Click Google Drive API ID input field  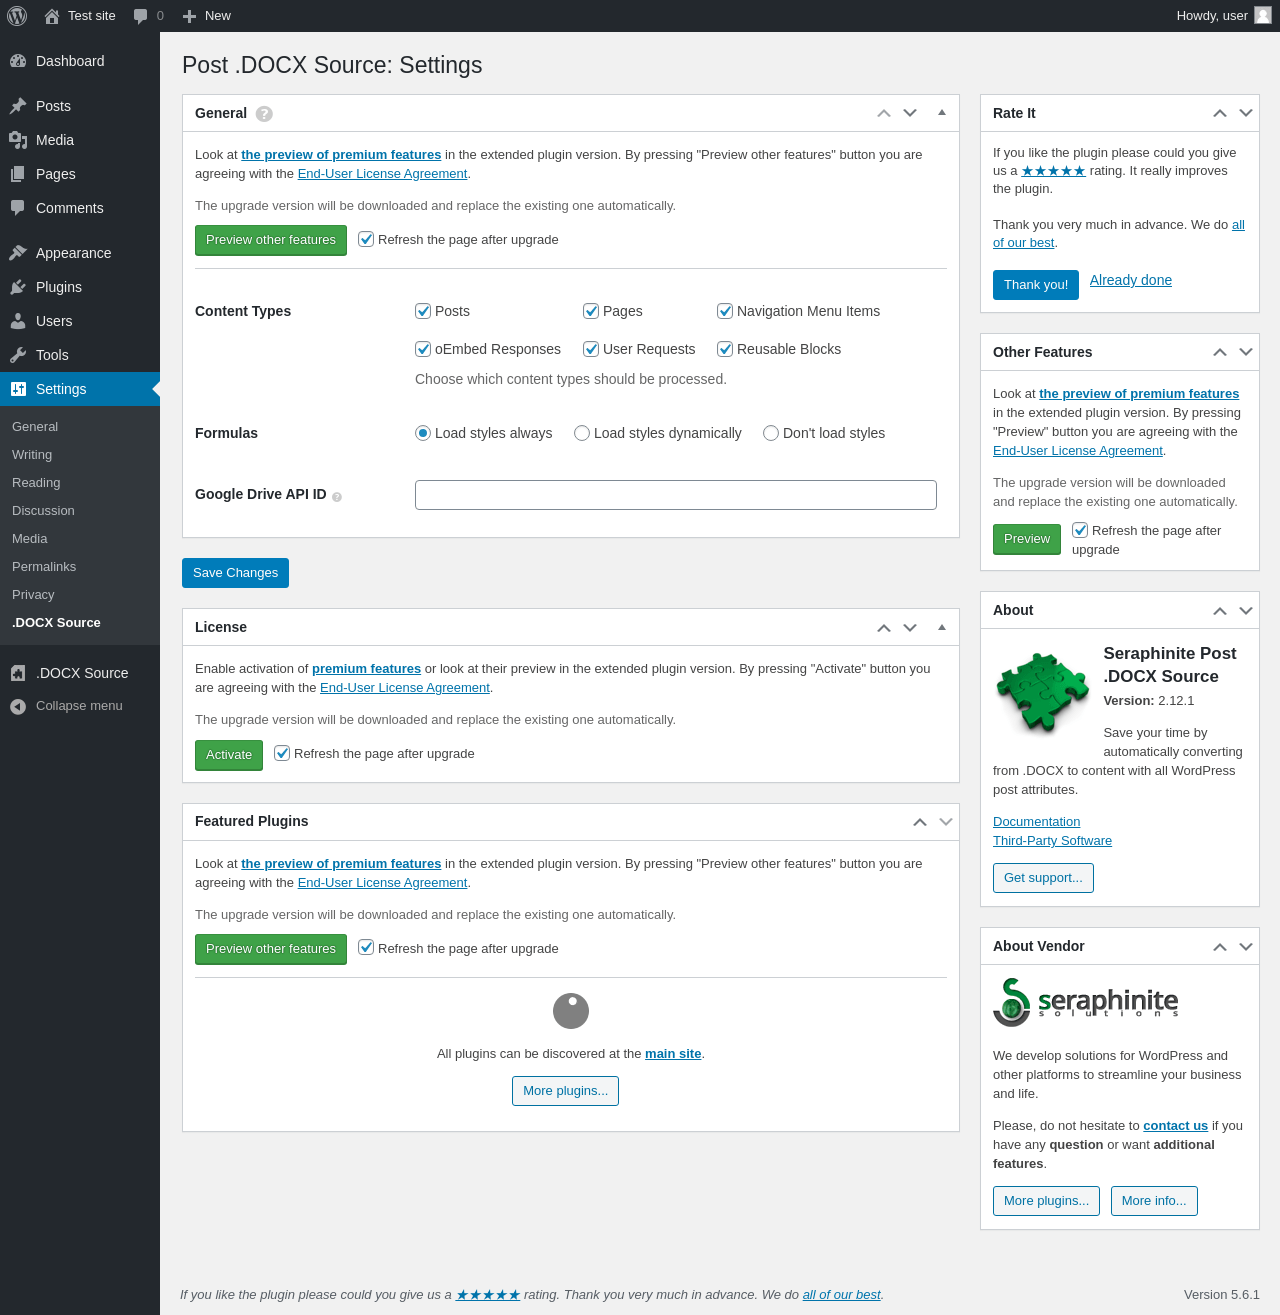click(x=676, y=495)
